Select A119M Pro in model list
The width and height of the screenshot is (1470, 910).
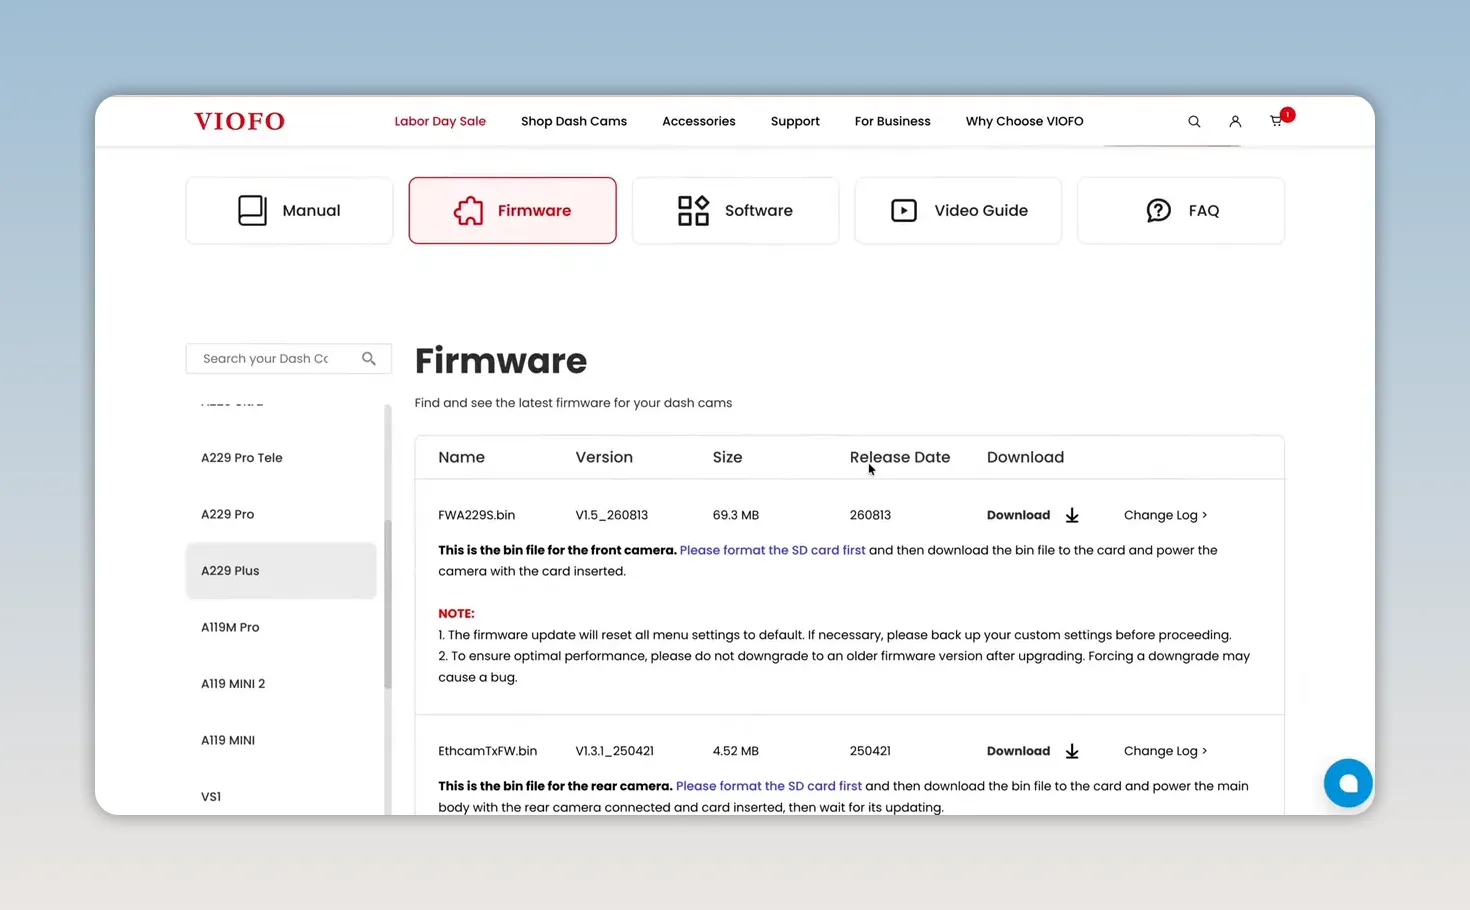pos(281,627)
